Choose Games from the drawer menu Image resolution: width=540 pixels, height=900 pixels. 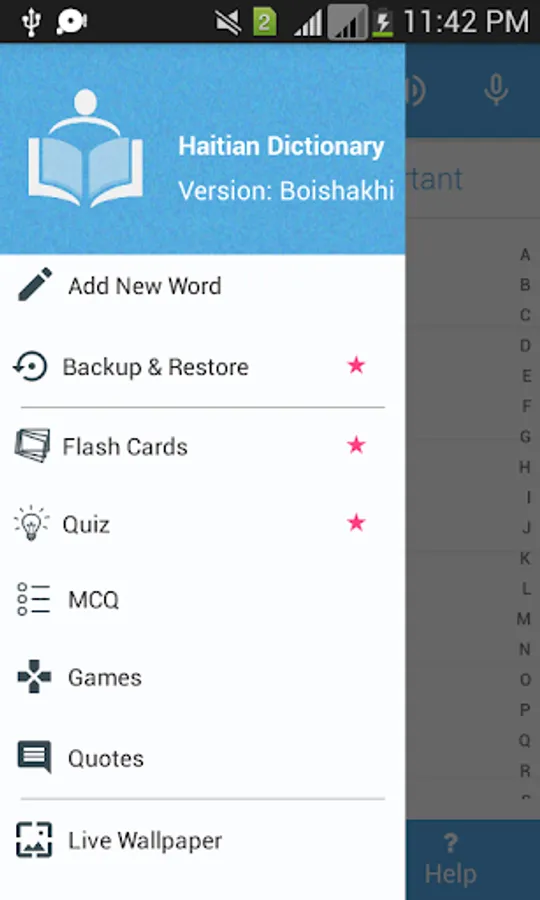coord(203,678)
